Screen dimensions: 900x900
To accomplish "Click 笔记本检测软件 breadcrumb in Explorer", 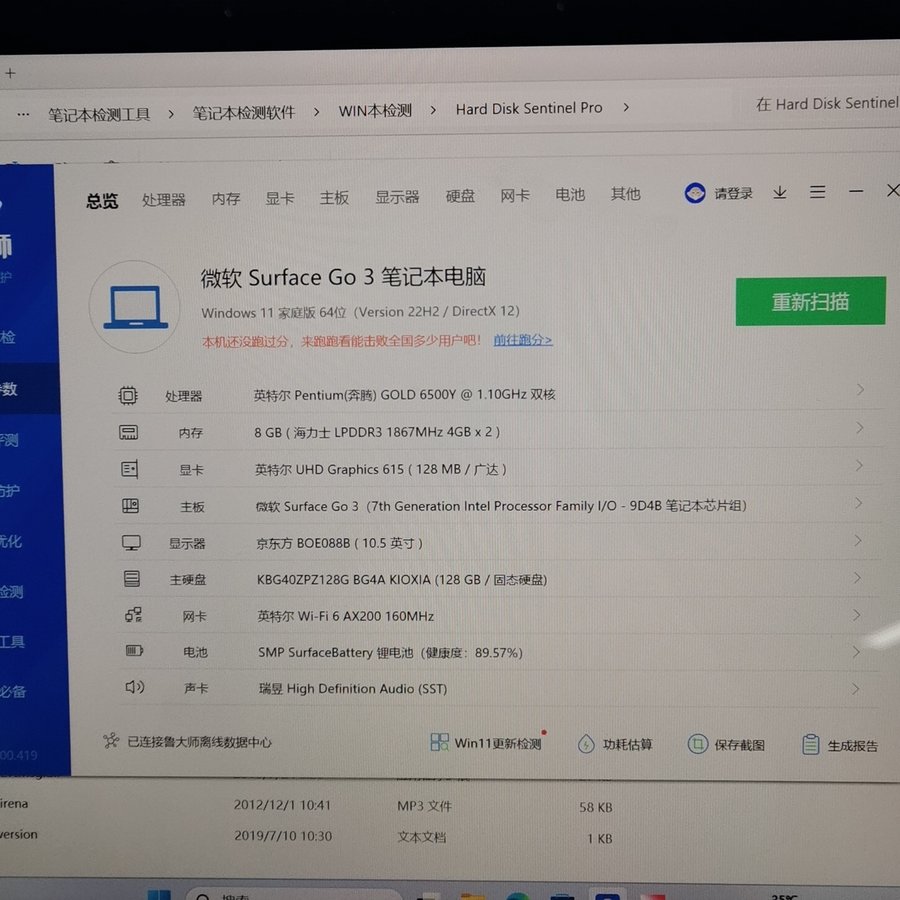I will 243,112.
